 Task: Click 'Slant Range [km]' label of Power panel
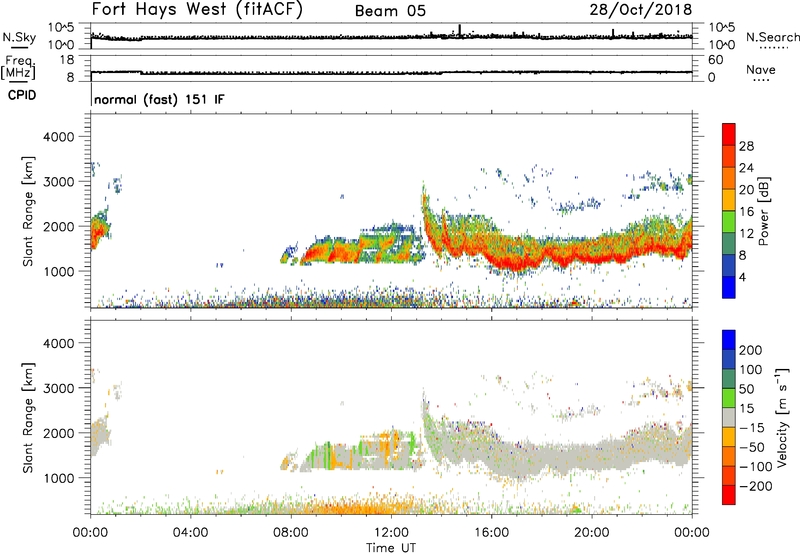coord(28,211)
